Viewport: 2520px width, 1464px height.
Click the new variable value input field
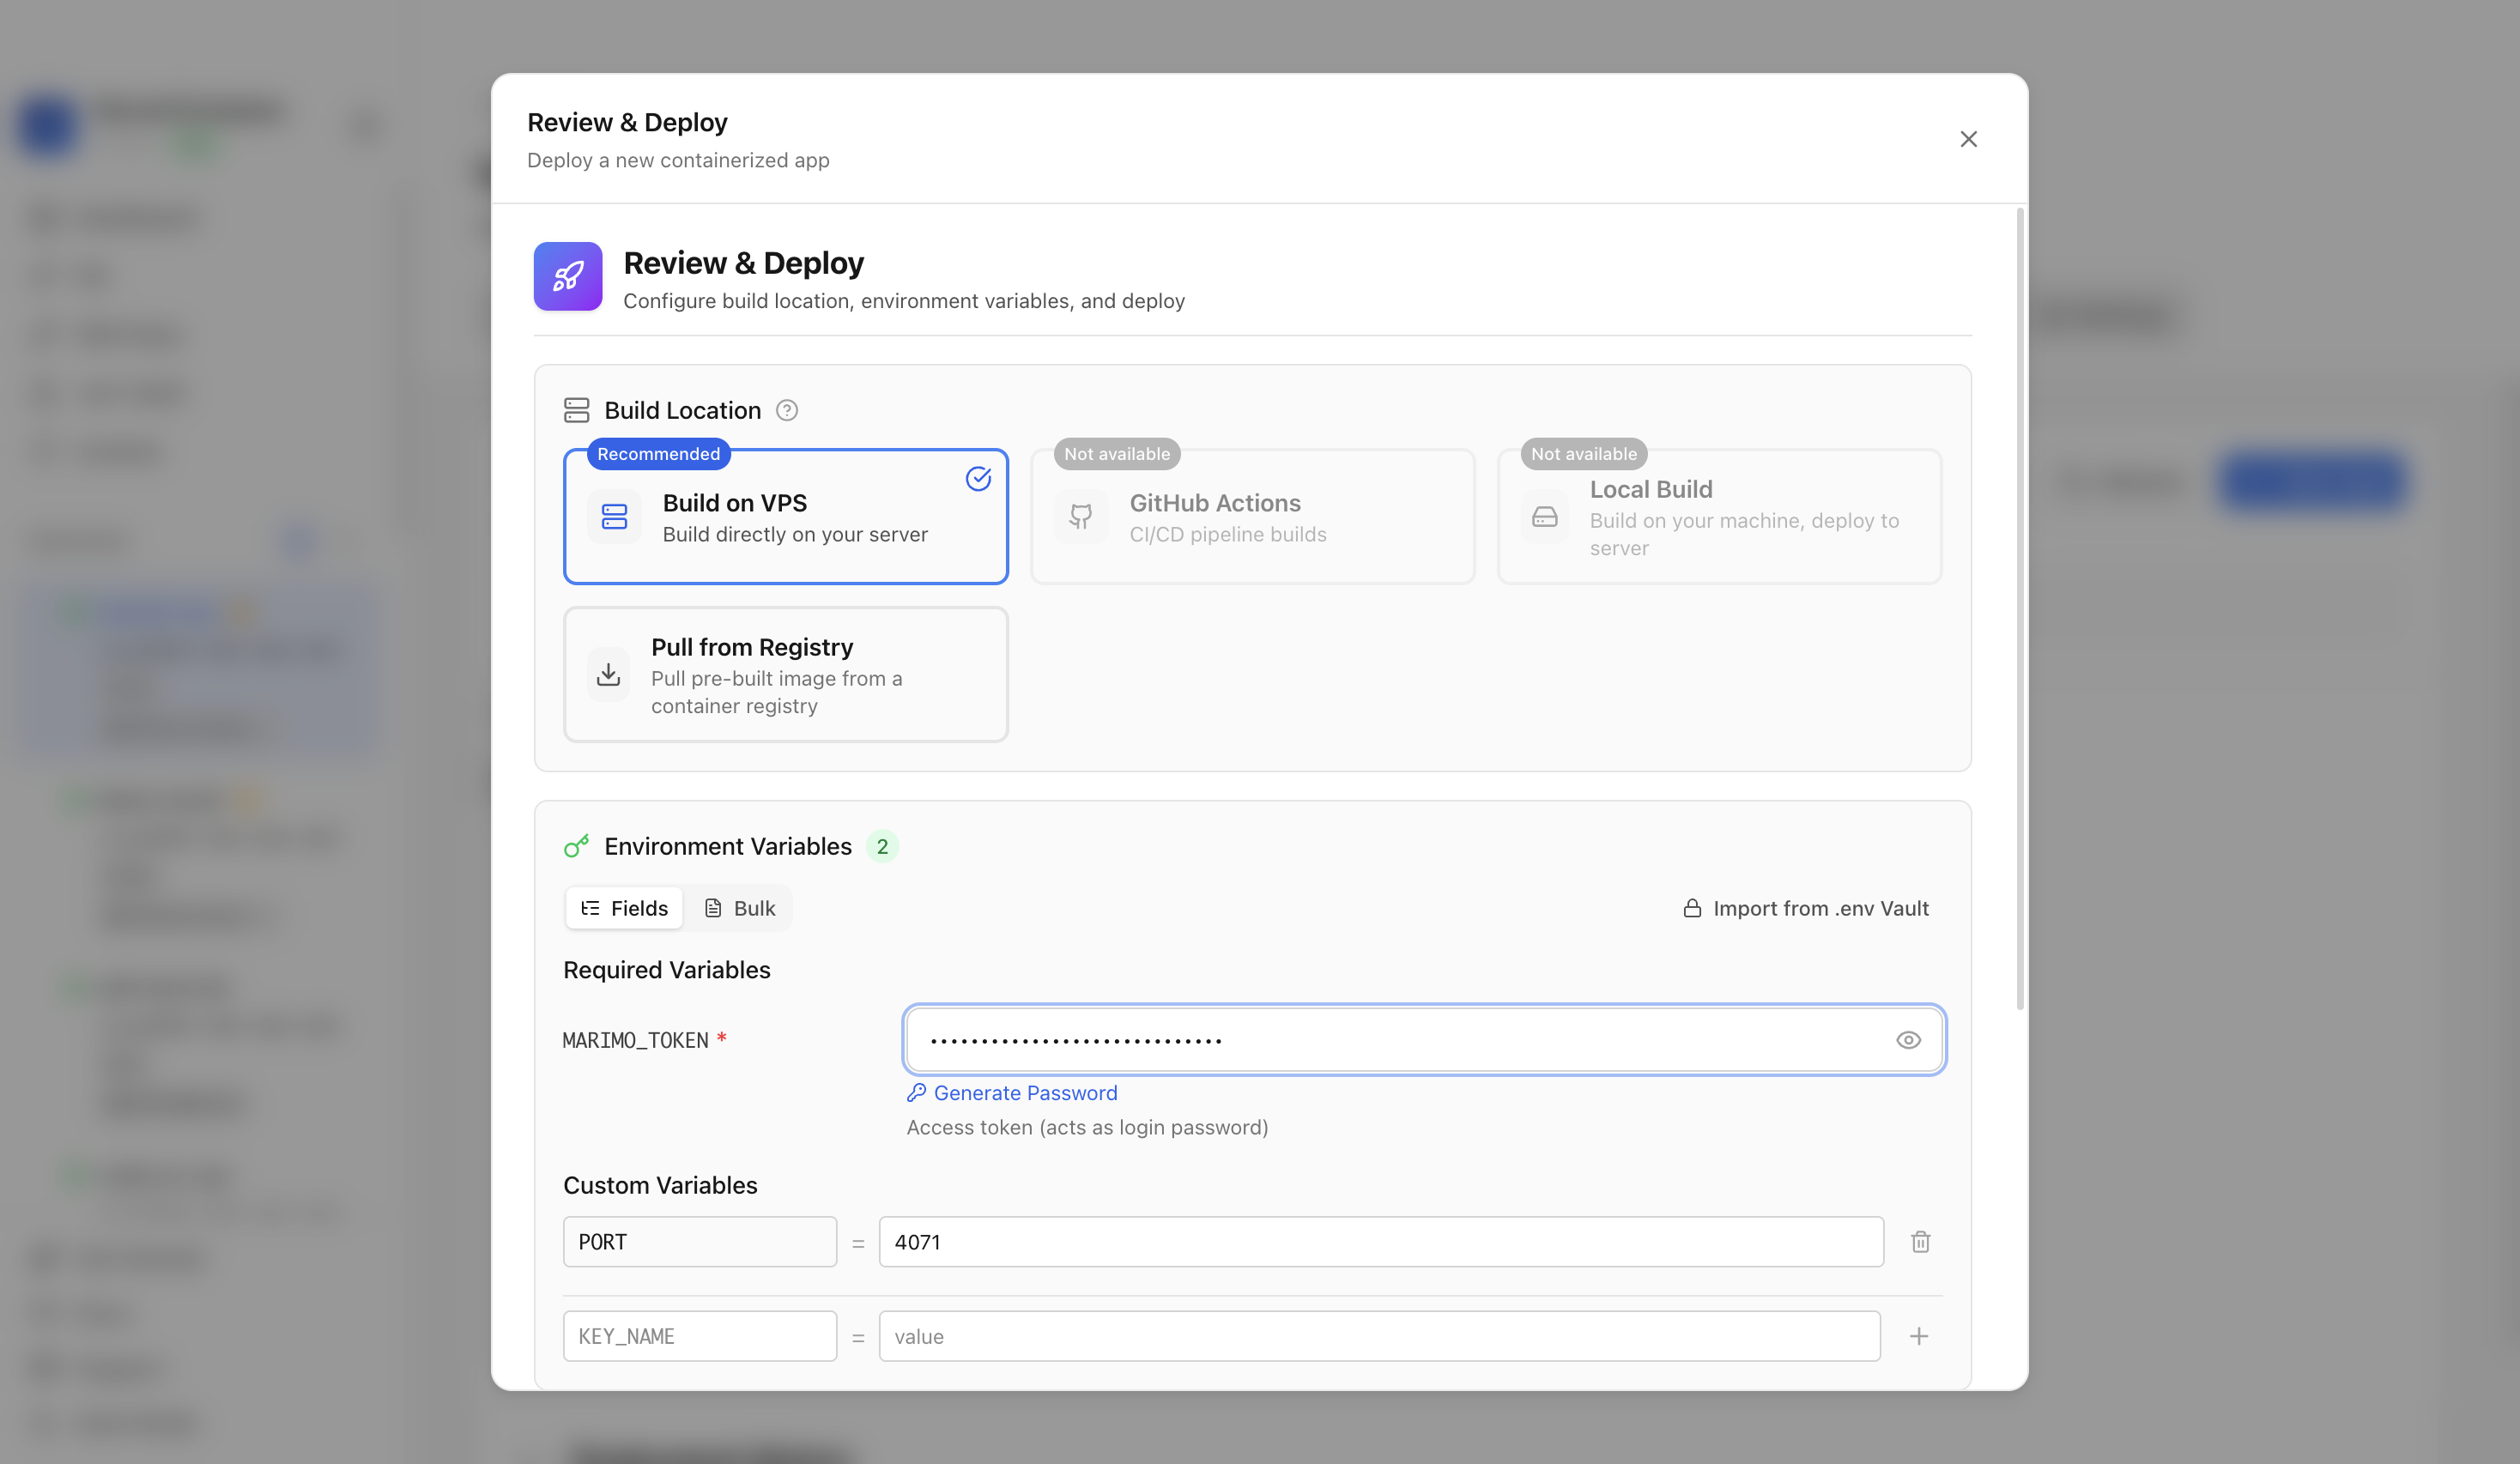pos(1379,1336)
